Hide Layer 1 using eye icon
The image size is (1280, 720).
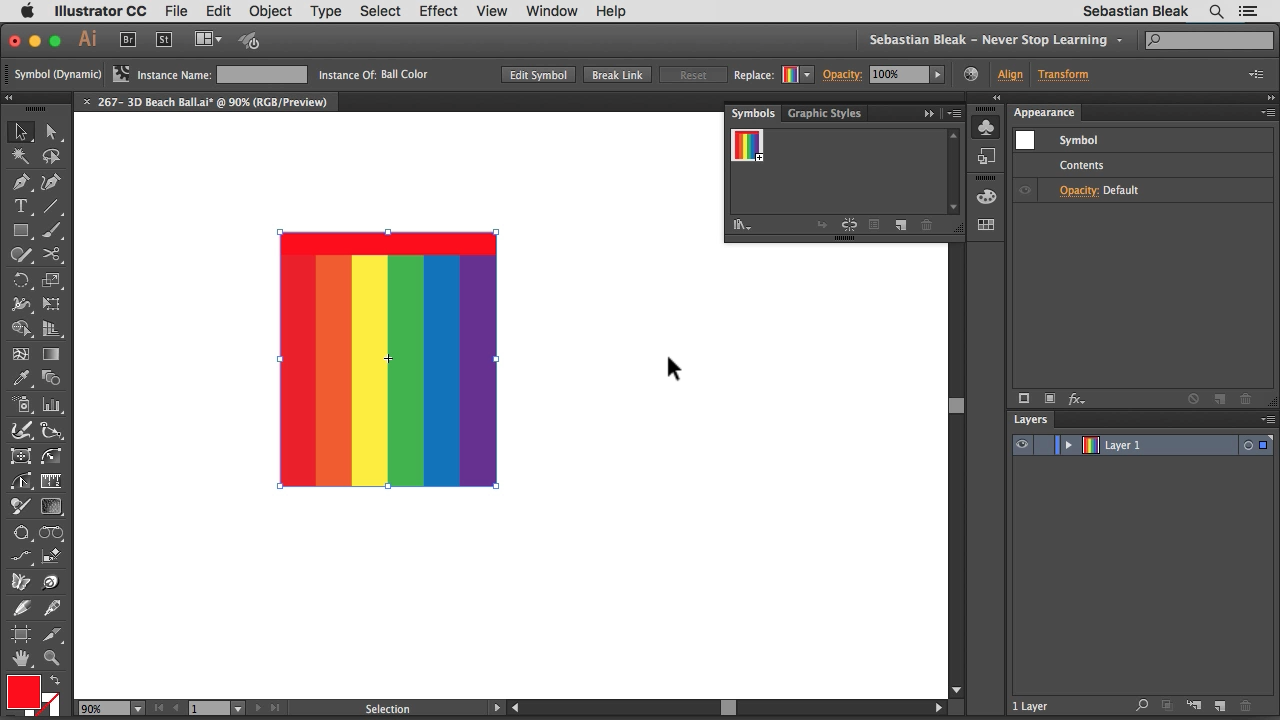tap(1022, 445)
